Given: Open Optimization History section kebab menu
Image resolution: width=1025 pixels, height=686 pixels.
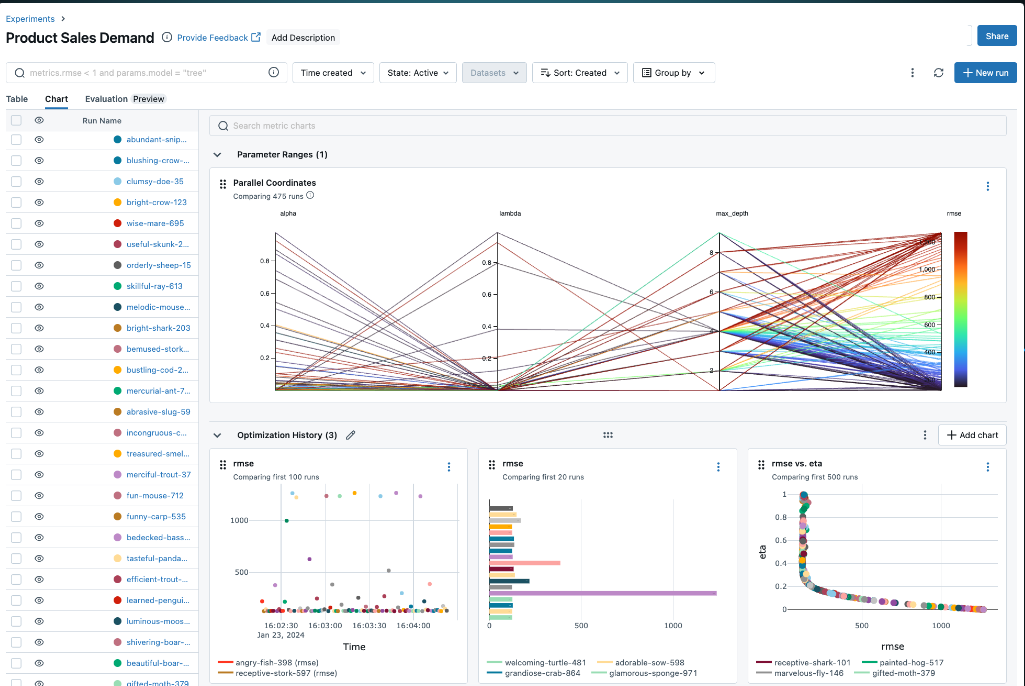Looking at the screenshot, I should click(x=925, y=435).
